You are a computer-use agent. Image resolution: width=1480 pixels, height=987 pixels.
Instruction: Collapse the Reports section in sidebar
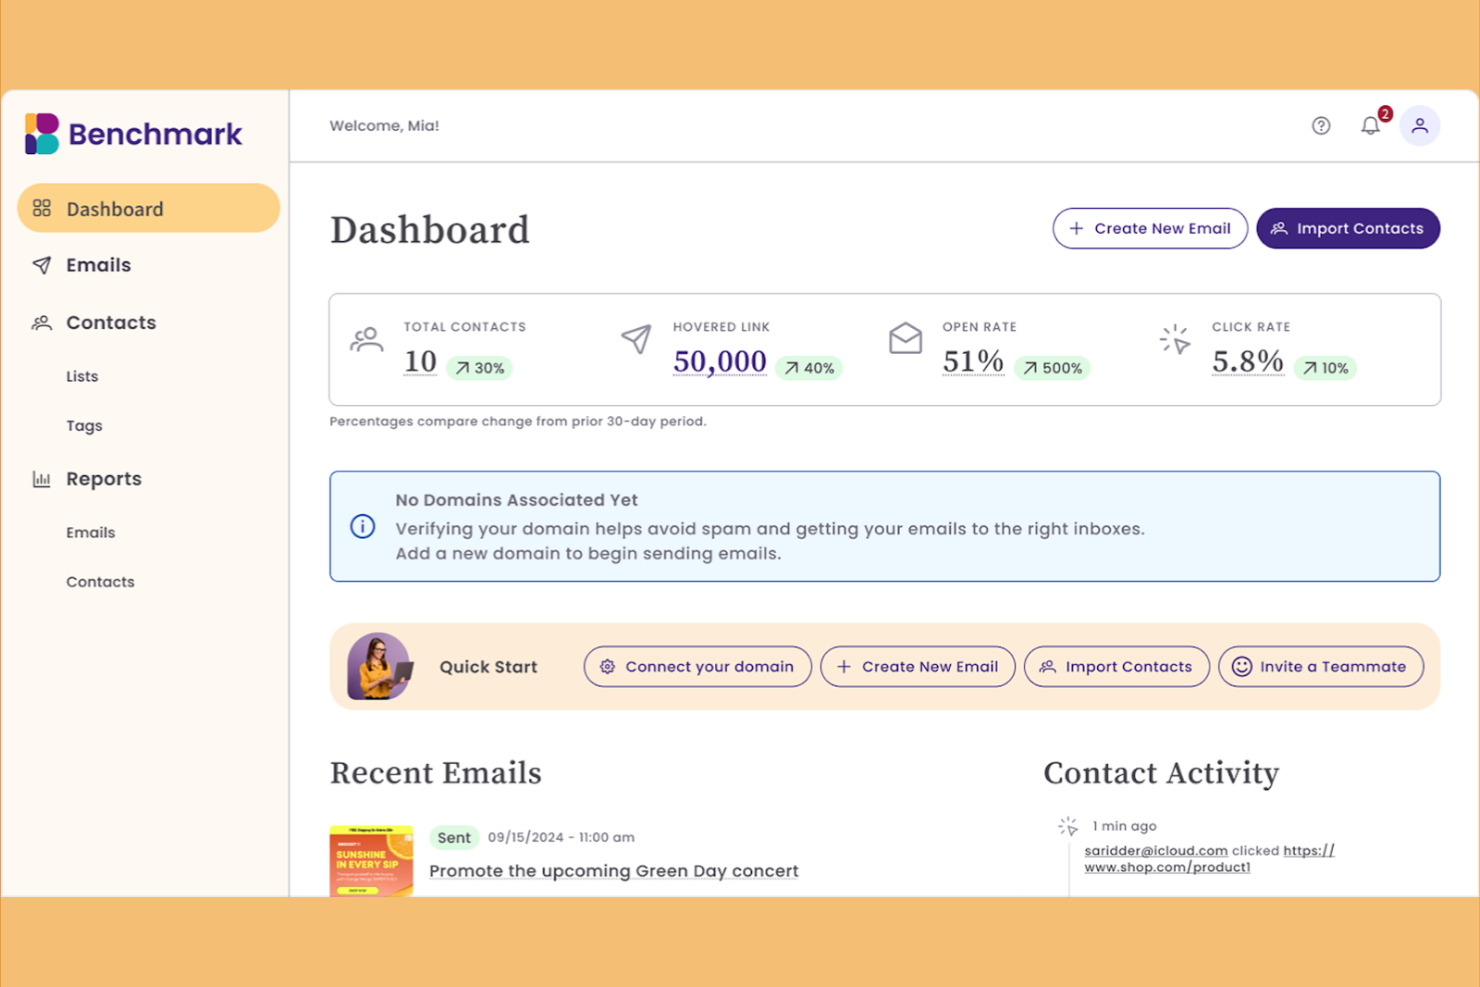(103, 478)
